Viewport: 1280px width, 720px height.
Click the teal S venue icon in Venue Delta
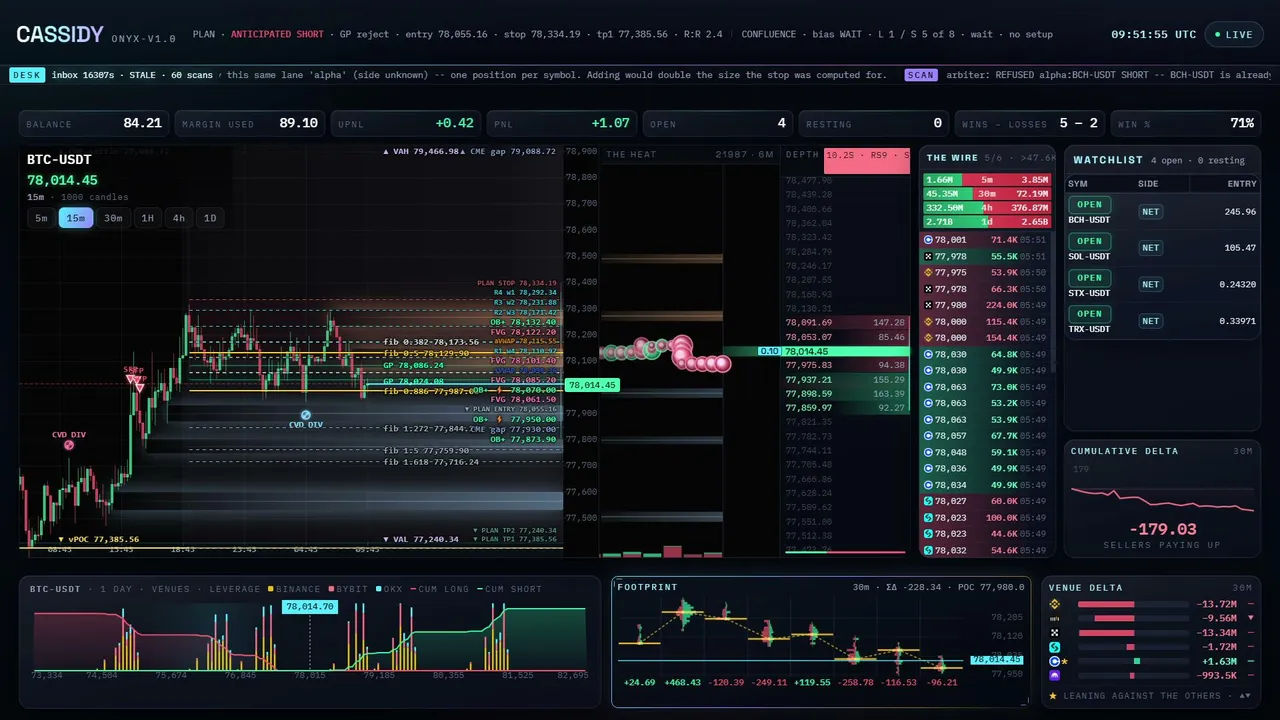pyautogui.click(x=1053, y=647)
